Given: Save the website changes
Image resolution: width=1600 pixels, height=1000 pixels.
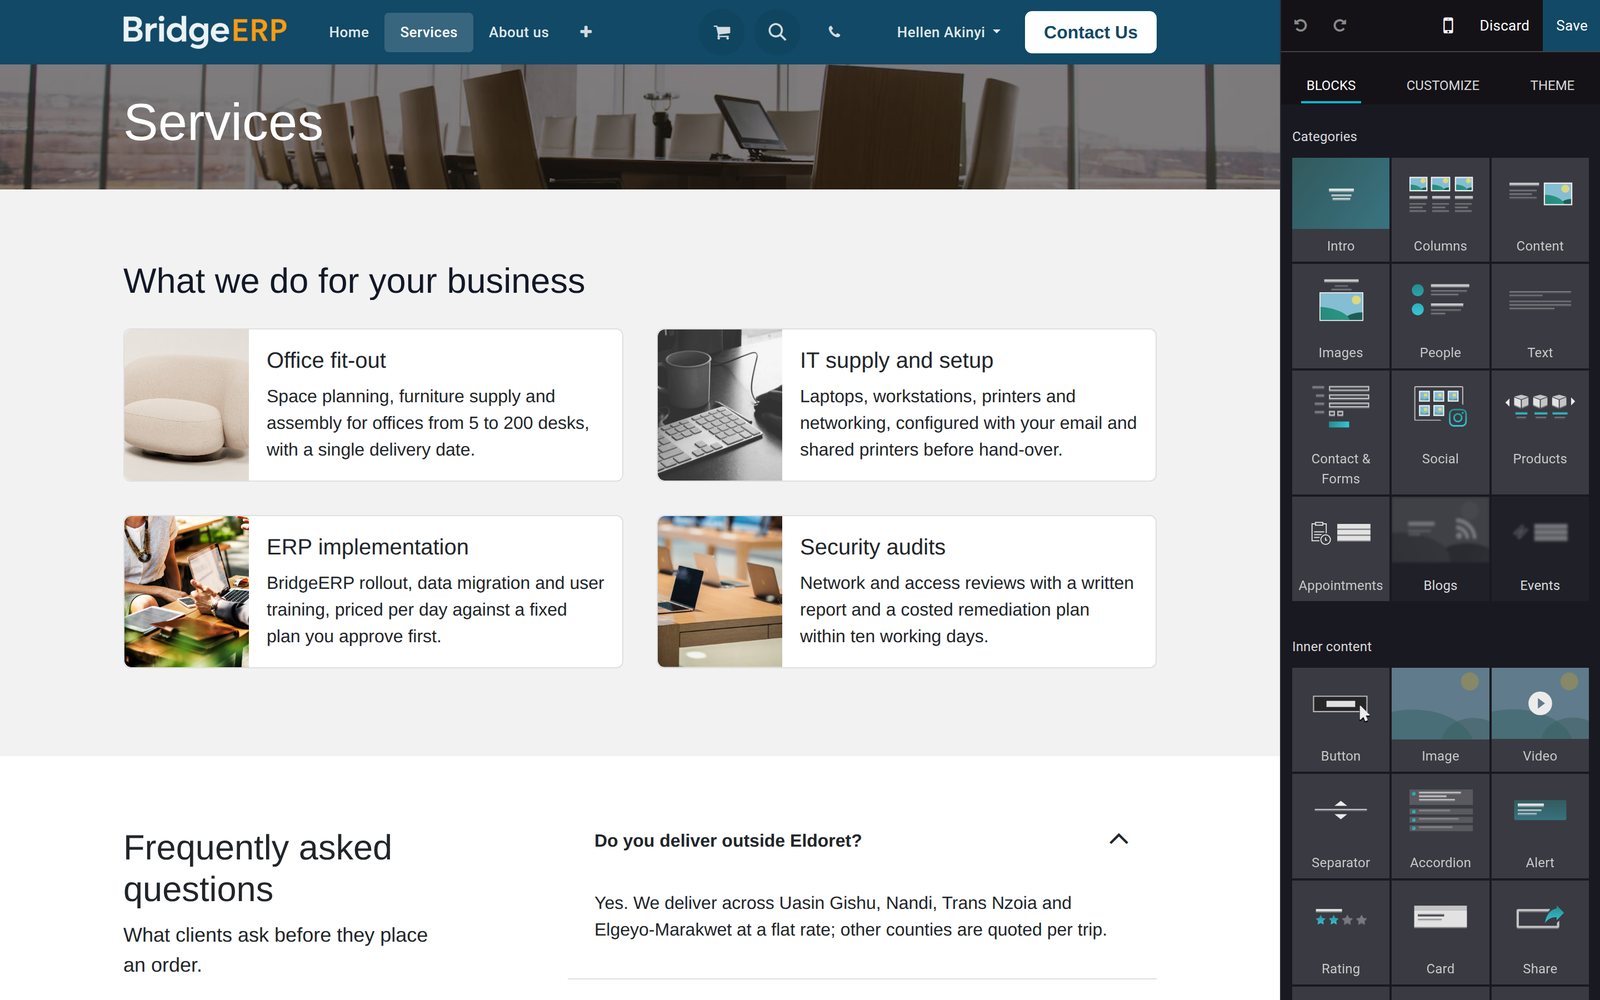Looking at the screenshot, I should [1571, 26].
